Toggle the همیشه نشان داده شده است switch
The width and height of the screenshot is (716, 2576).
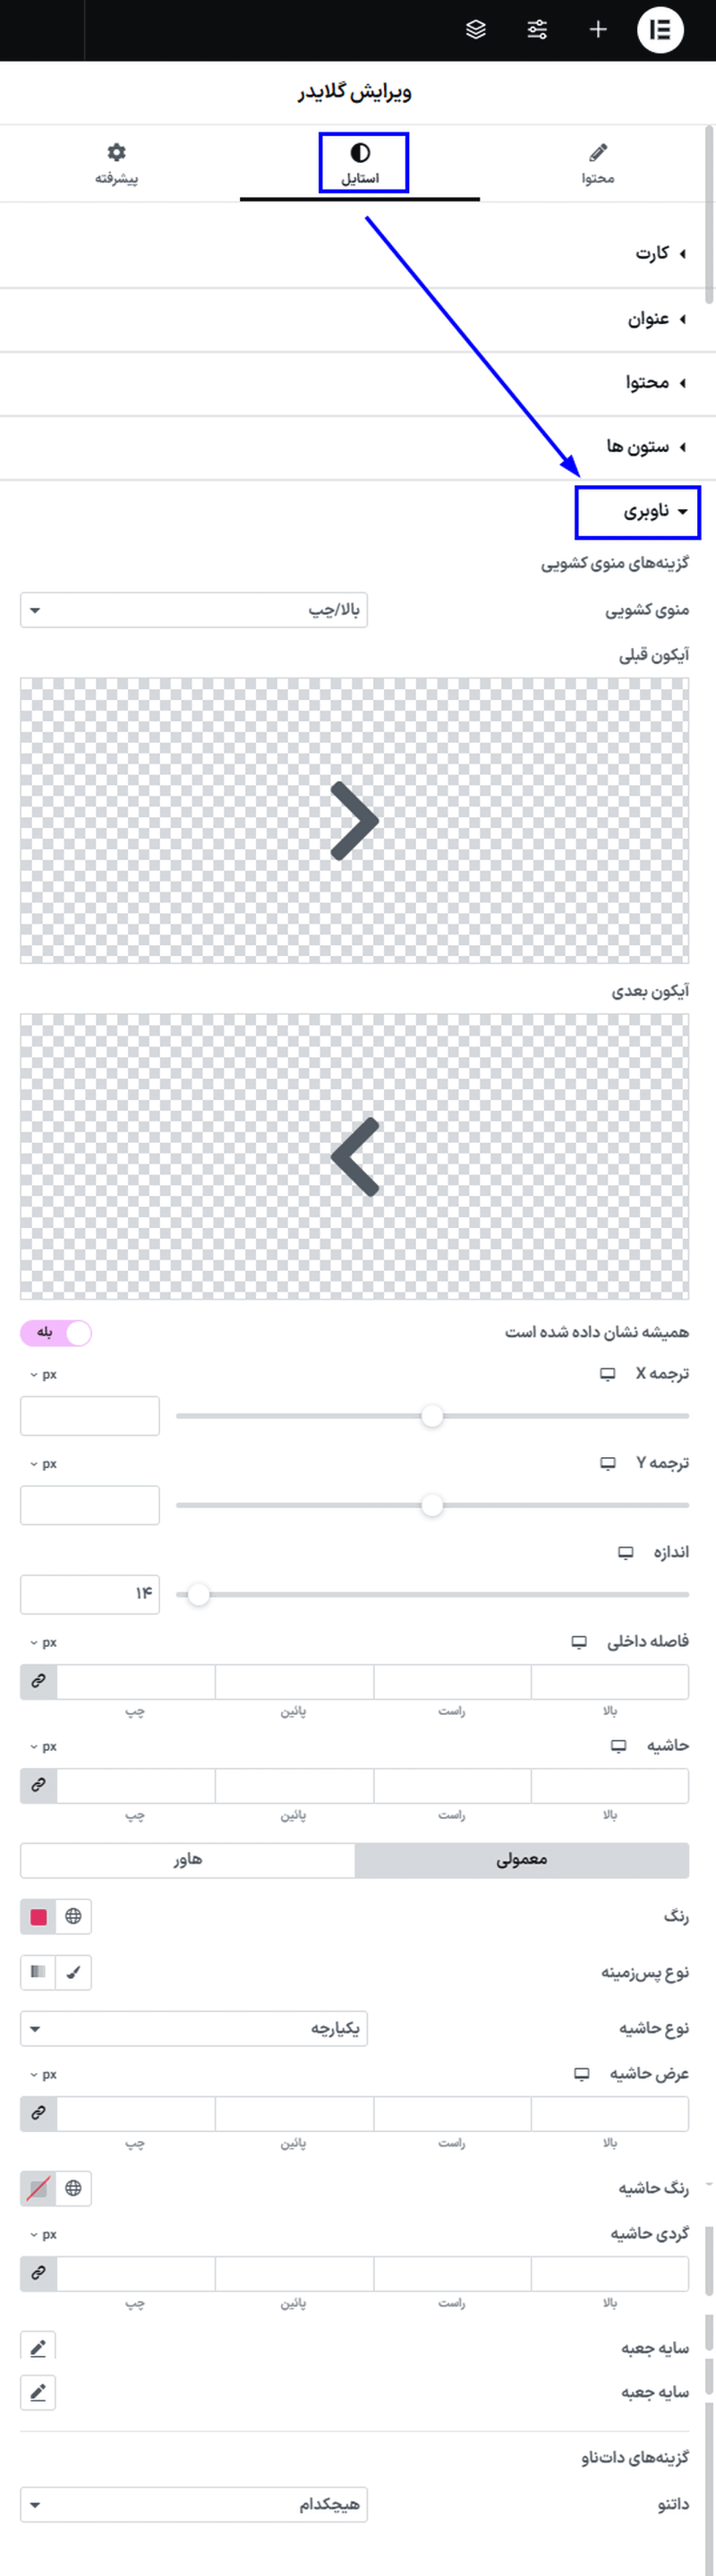click(56, 1332)
